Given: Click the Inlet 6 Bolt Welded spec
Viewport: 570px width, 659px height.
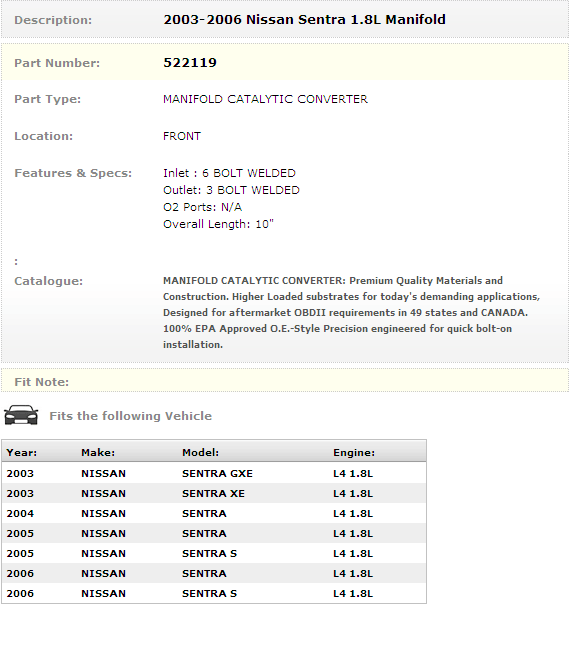Looking at the screenshot, I should pyautogui.click(x=230, y=173).
